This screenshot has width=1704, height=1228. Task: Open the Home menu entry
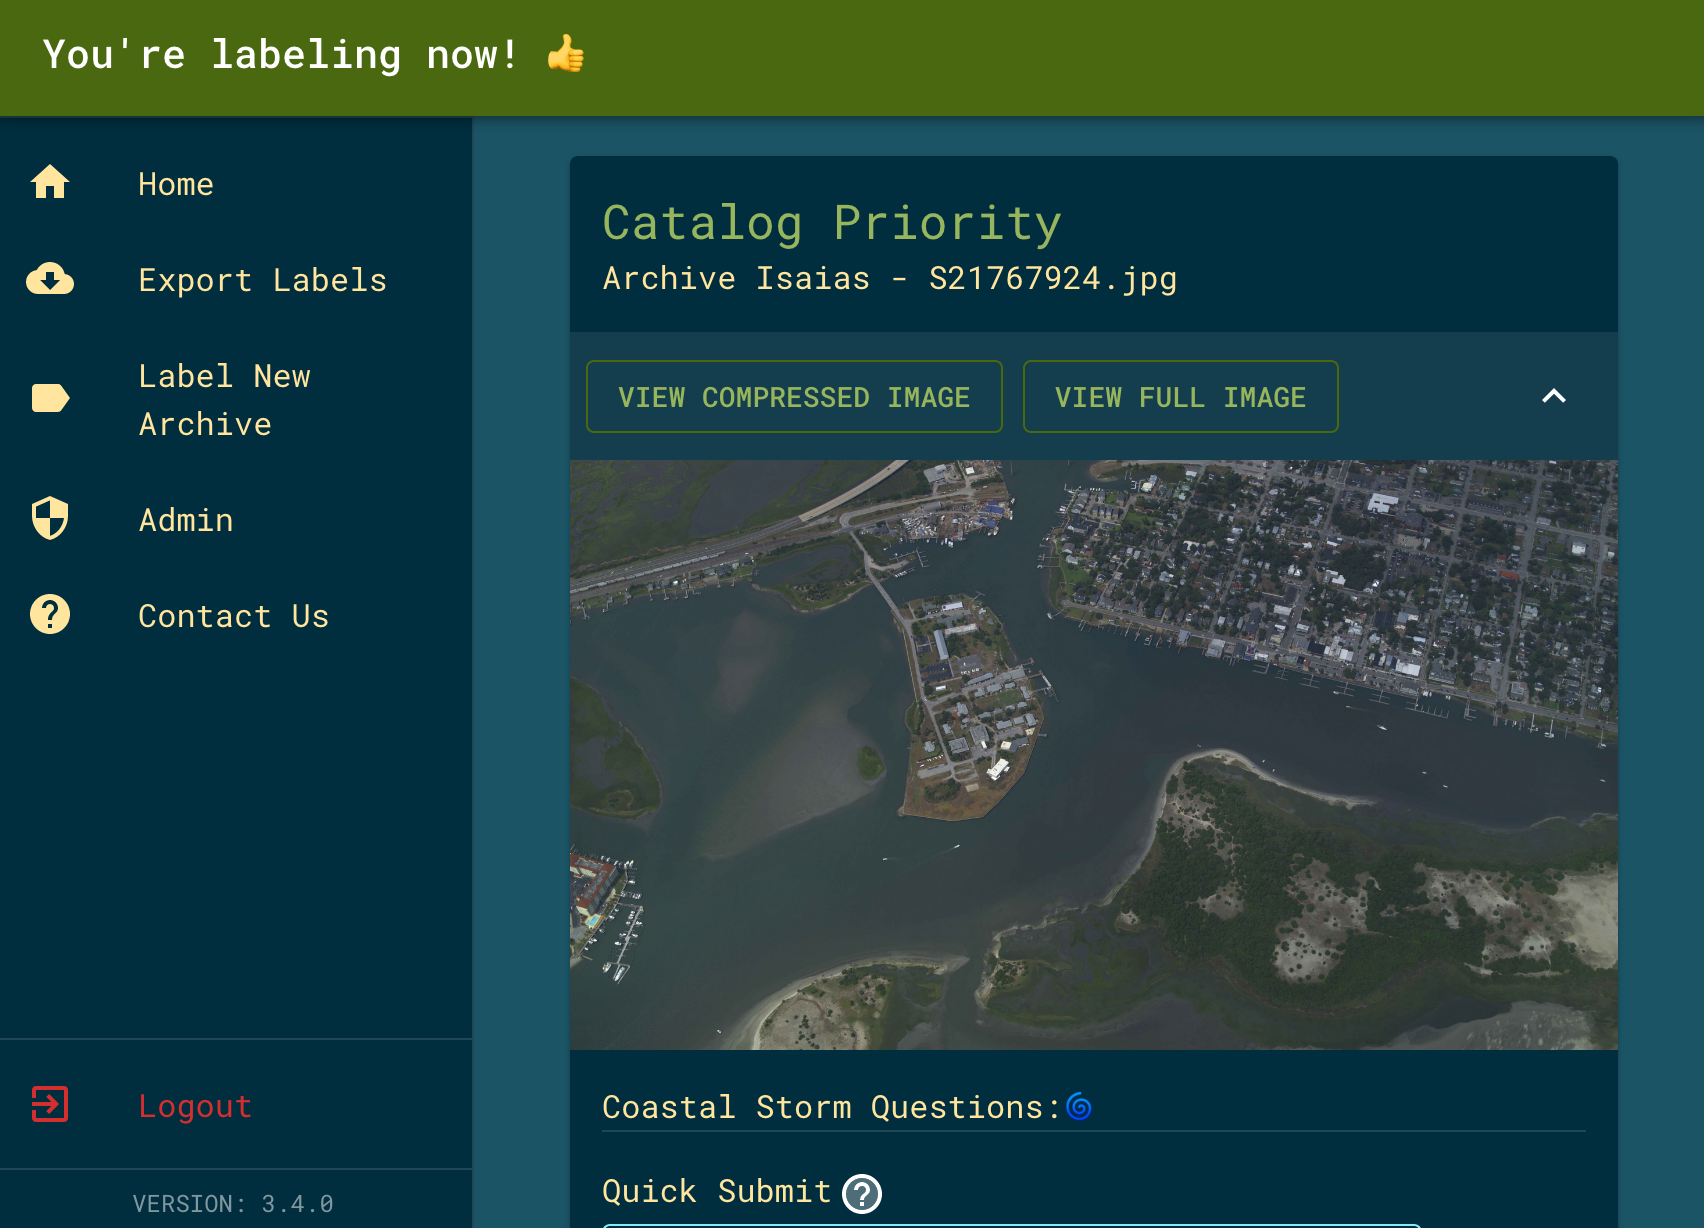pyautogui.click(x=176, y=183)
